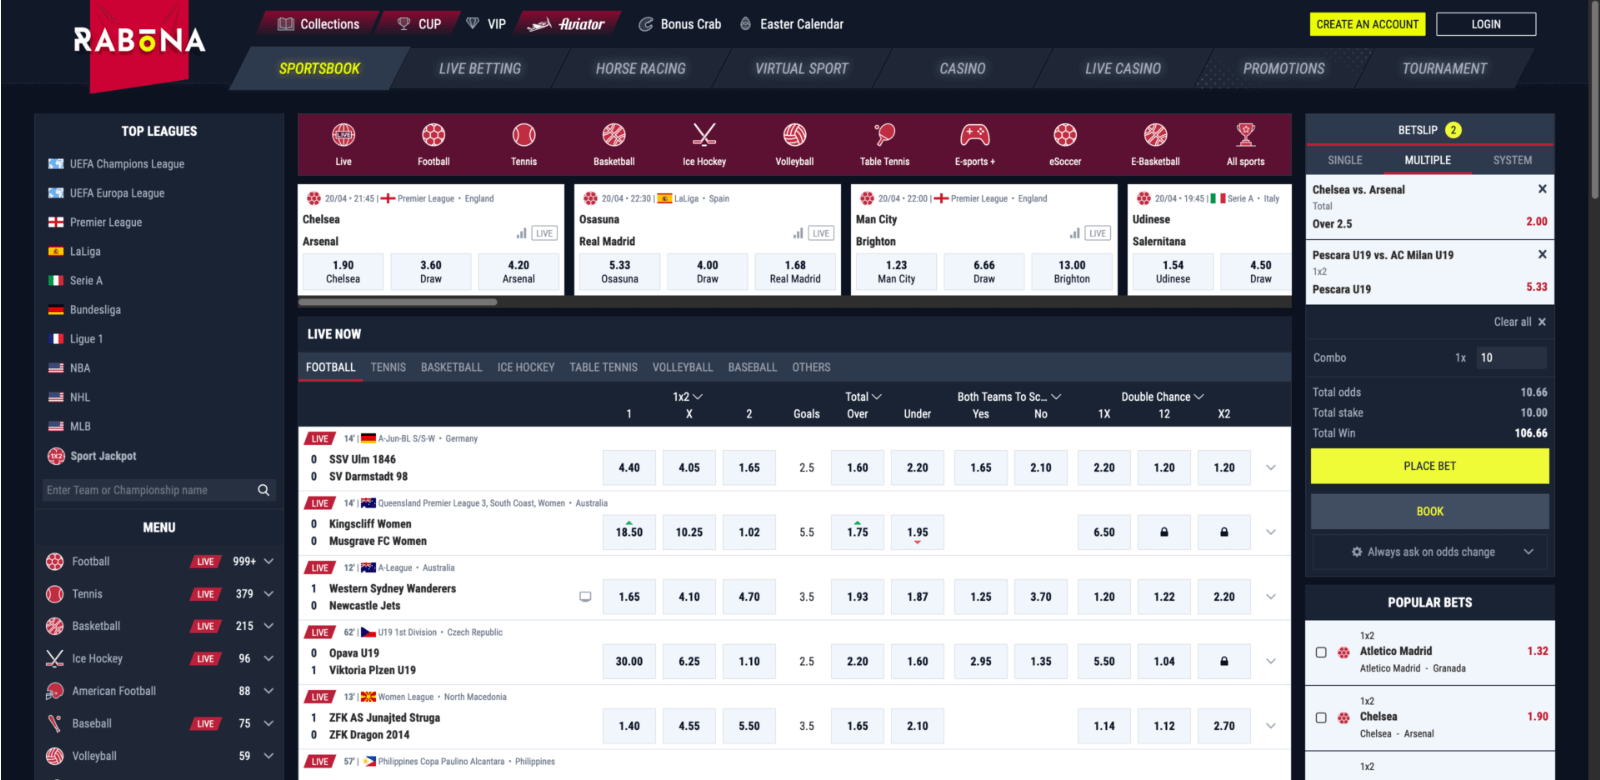Clear all betslip selections
The height and width of the screenshot is (780, 1600).
point(1520,322)
